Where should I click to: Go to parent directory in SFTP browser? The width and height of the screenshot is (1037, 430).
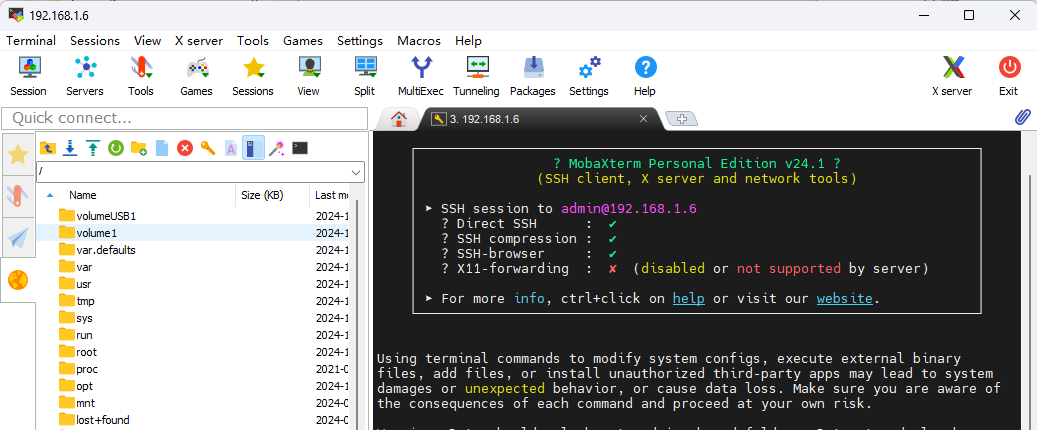click(48, 148)
